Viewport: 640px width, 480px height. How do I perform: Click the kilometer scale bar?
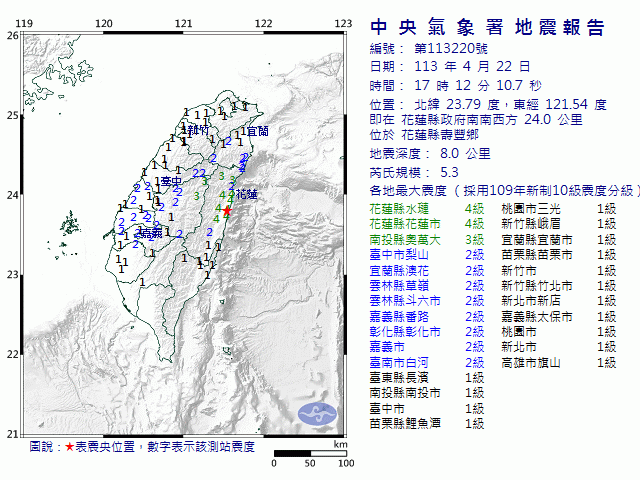[x=310, y=454]
